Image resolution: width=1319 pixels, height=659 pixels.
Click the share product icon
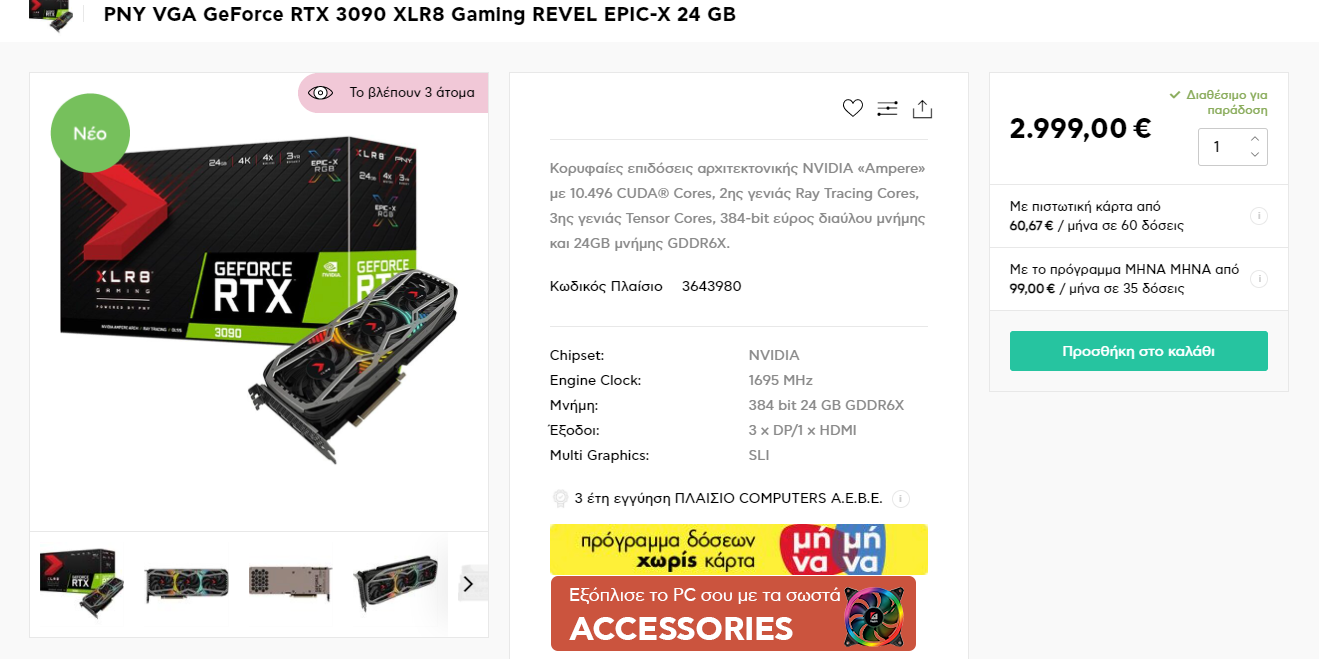[x=922, y=109]
